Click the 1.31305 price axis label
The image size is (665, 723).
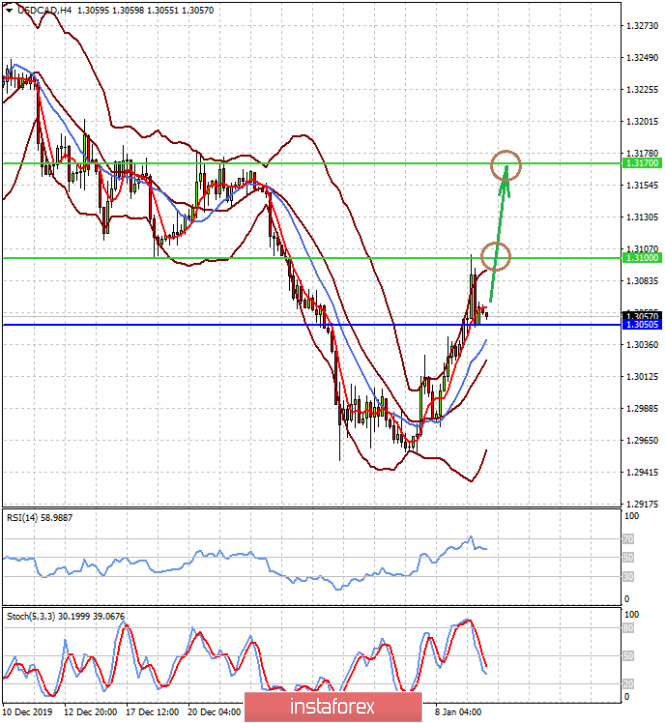[642, 217]
